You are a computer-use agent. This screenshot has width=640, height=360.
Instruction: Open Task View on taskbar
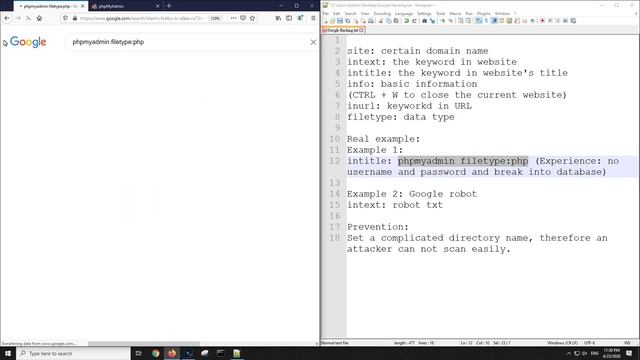(x=138, y=353)
